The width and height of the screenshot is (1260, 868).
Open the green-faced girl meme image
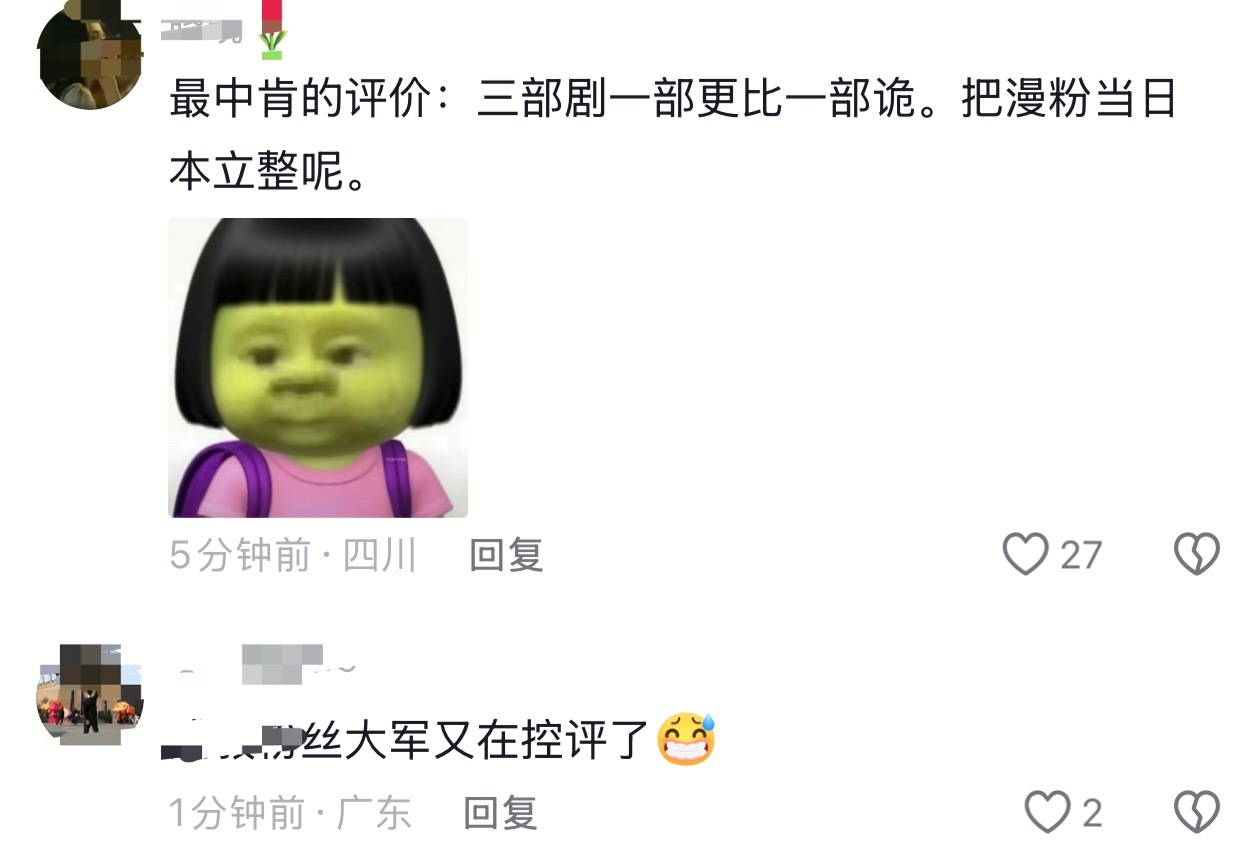point(318,368)
